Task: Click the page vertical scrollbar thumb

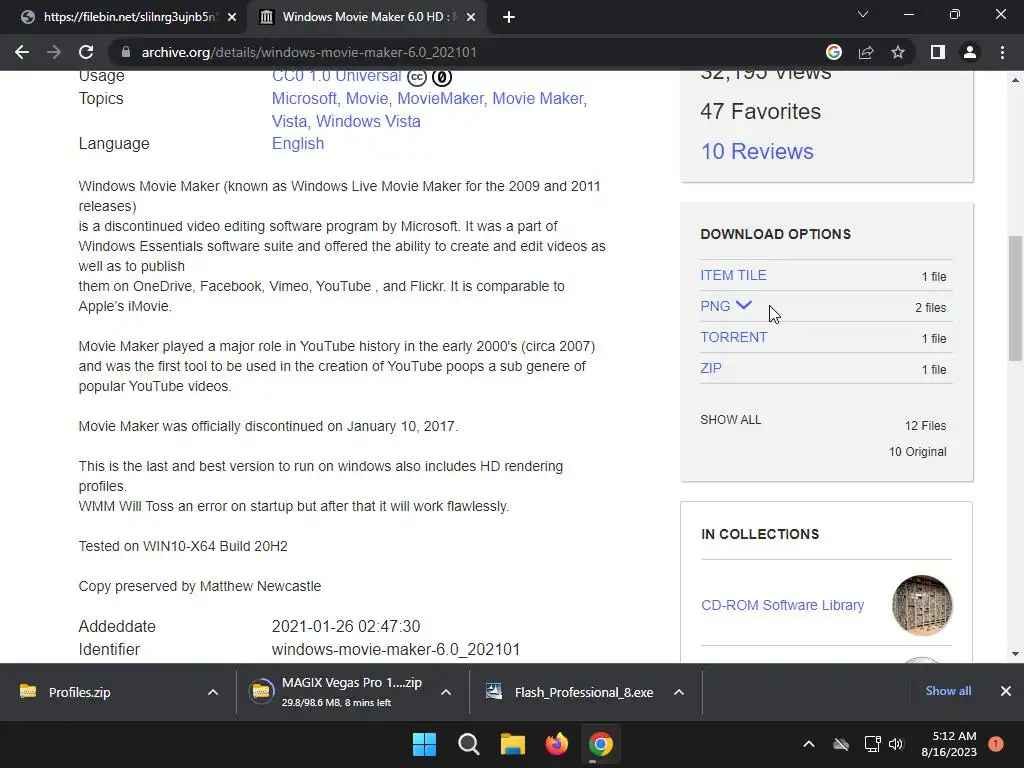Action: pyautogui.click(x=1015, y=298)
